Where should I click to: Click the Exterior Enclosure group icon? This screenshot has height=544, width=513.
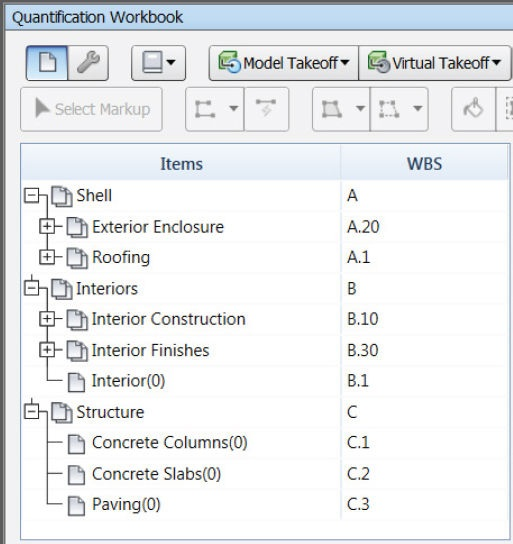pyautogui.click(x=77, y=228)
